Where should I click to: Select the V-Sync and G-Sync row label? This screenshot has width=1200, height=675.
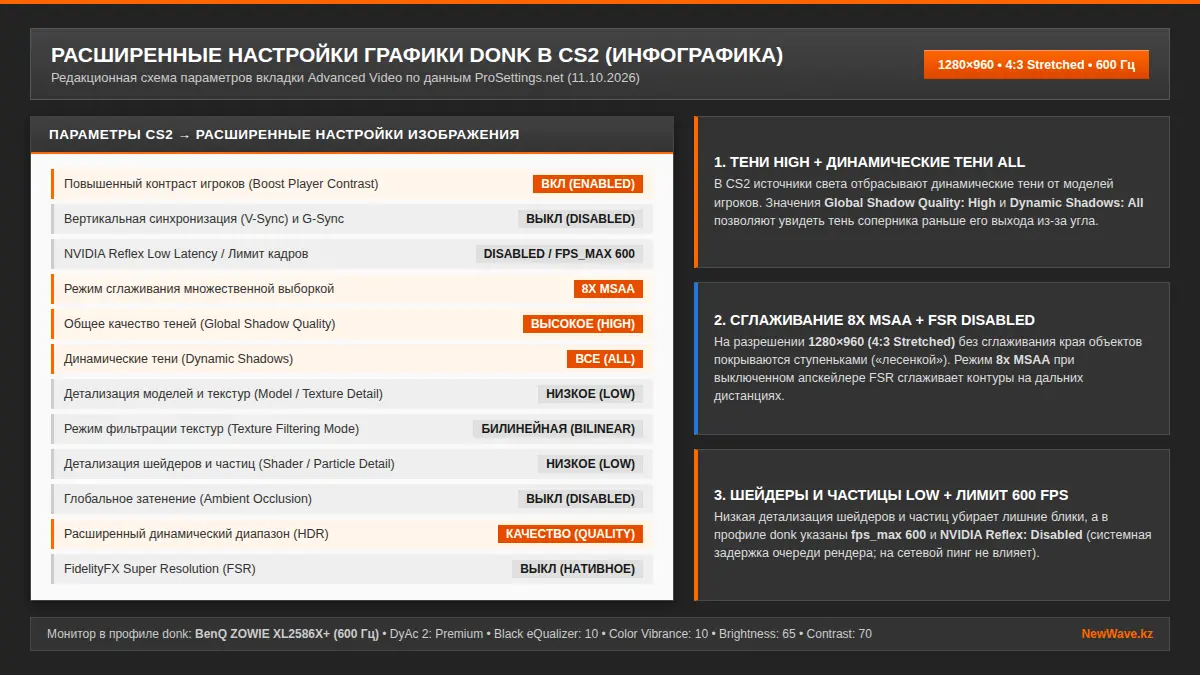point(204,219)
